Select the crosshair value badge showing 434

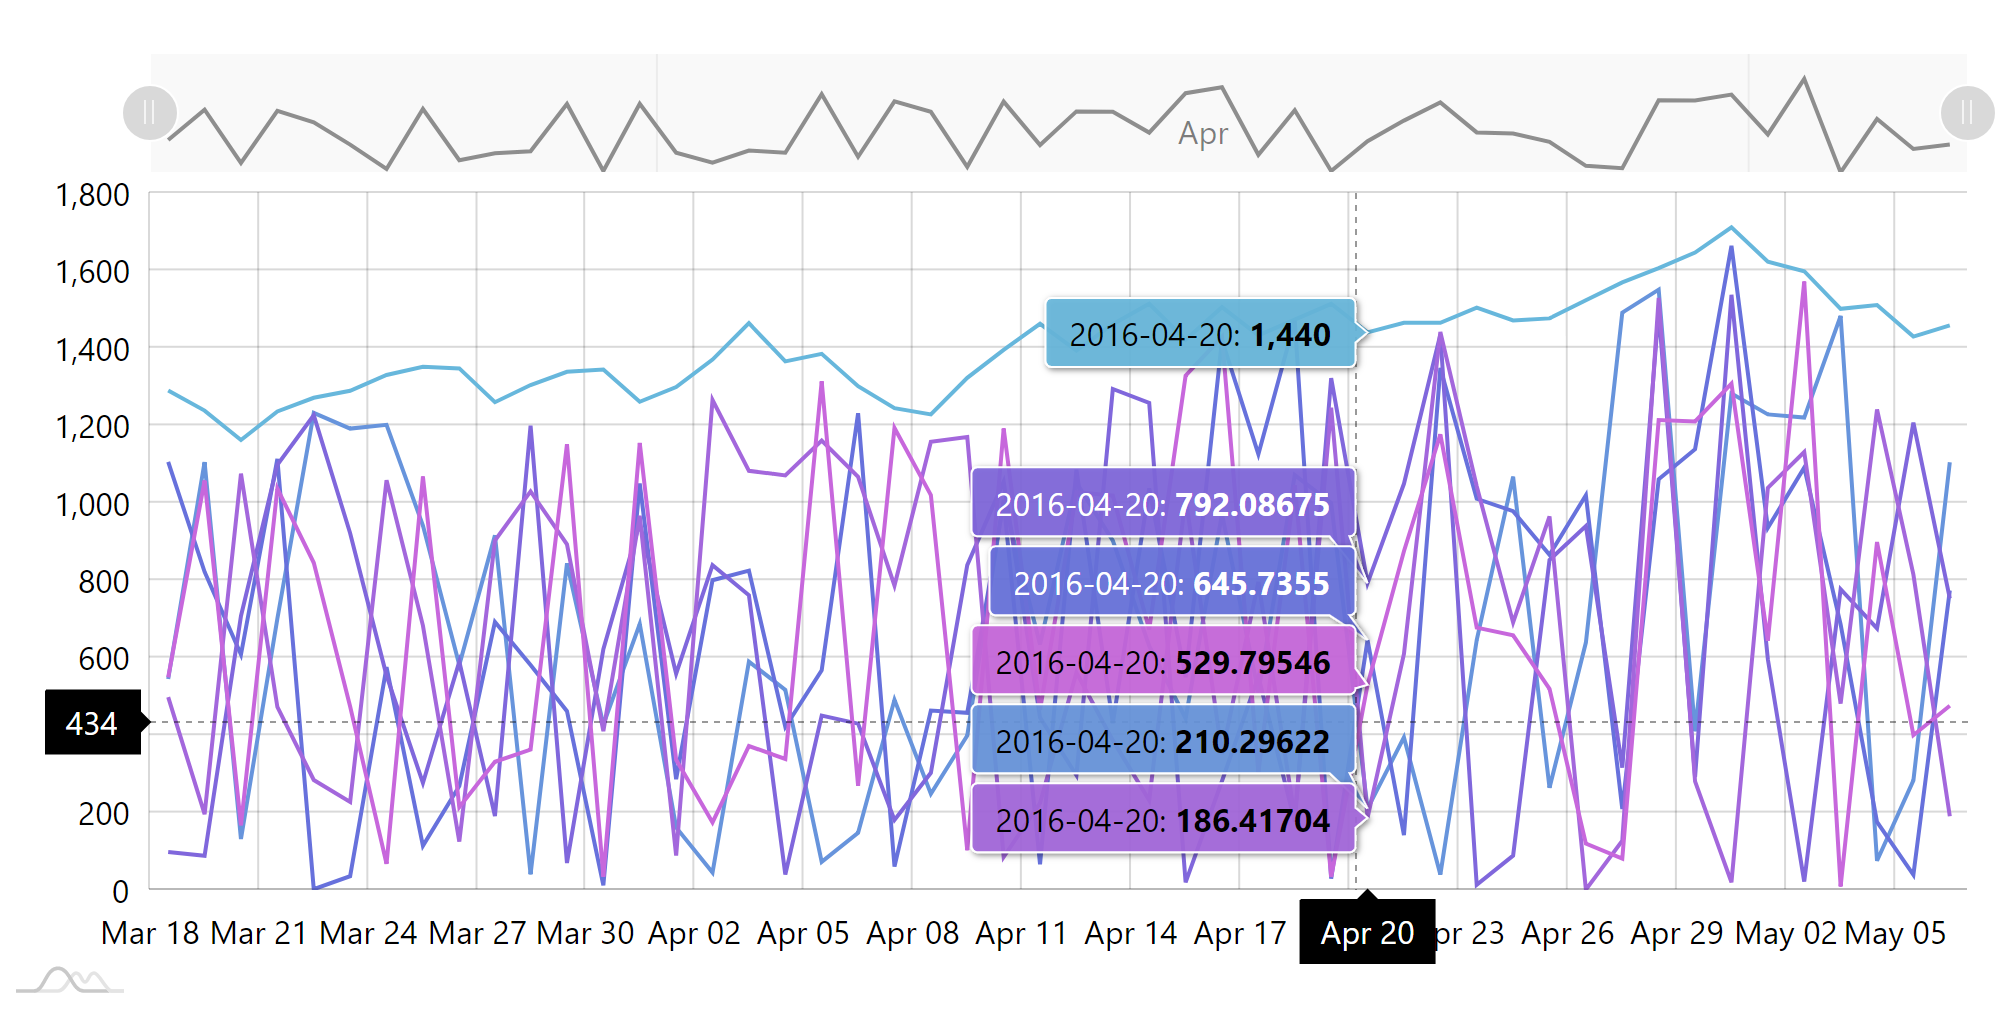point(91,724)
